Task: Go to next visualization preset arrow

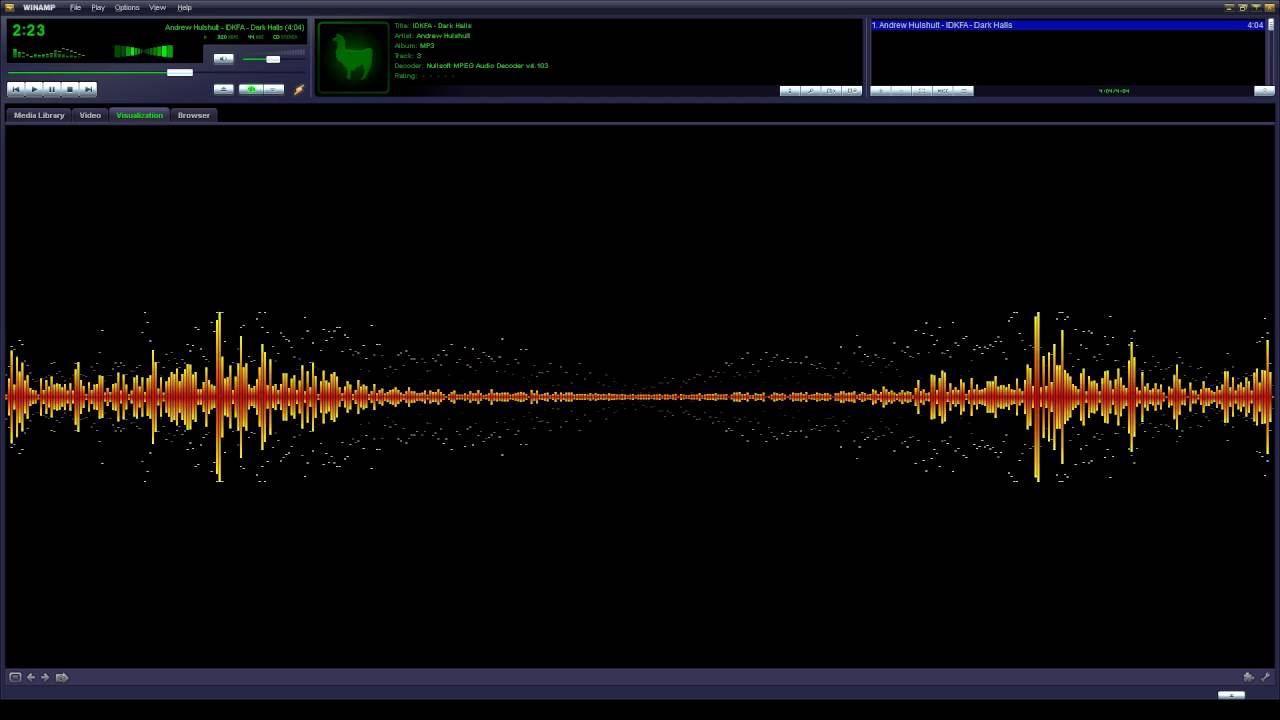Action: pos(45,677)
